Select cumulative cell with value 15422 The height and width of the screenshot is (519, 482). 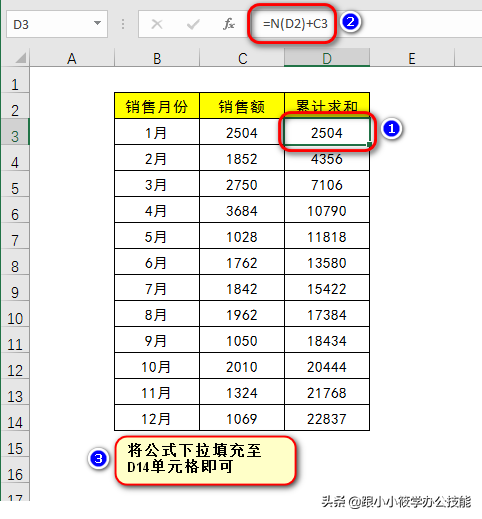point(327,288)
